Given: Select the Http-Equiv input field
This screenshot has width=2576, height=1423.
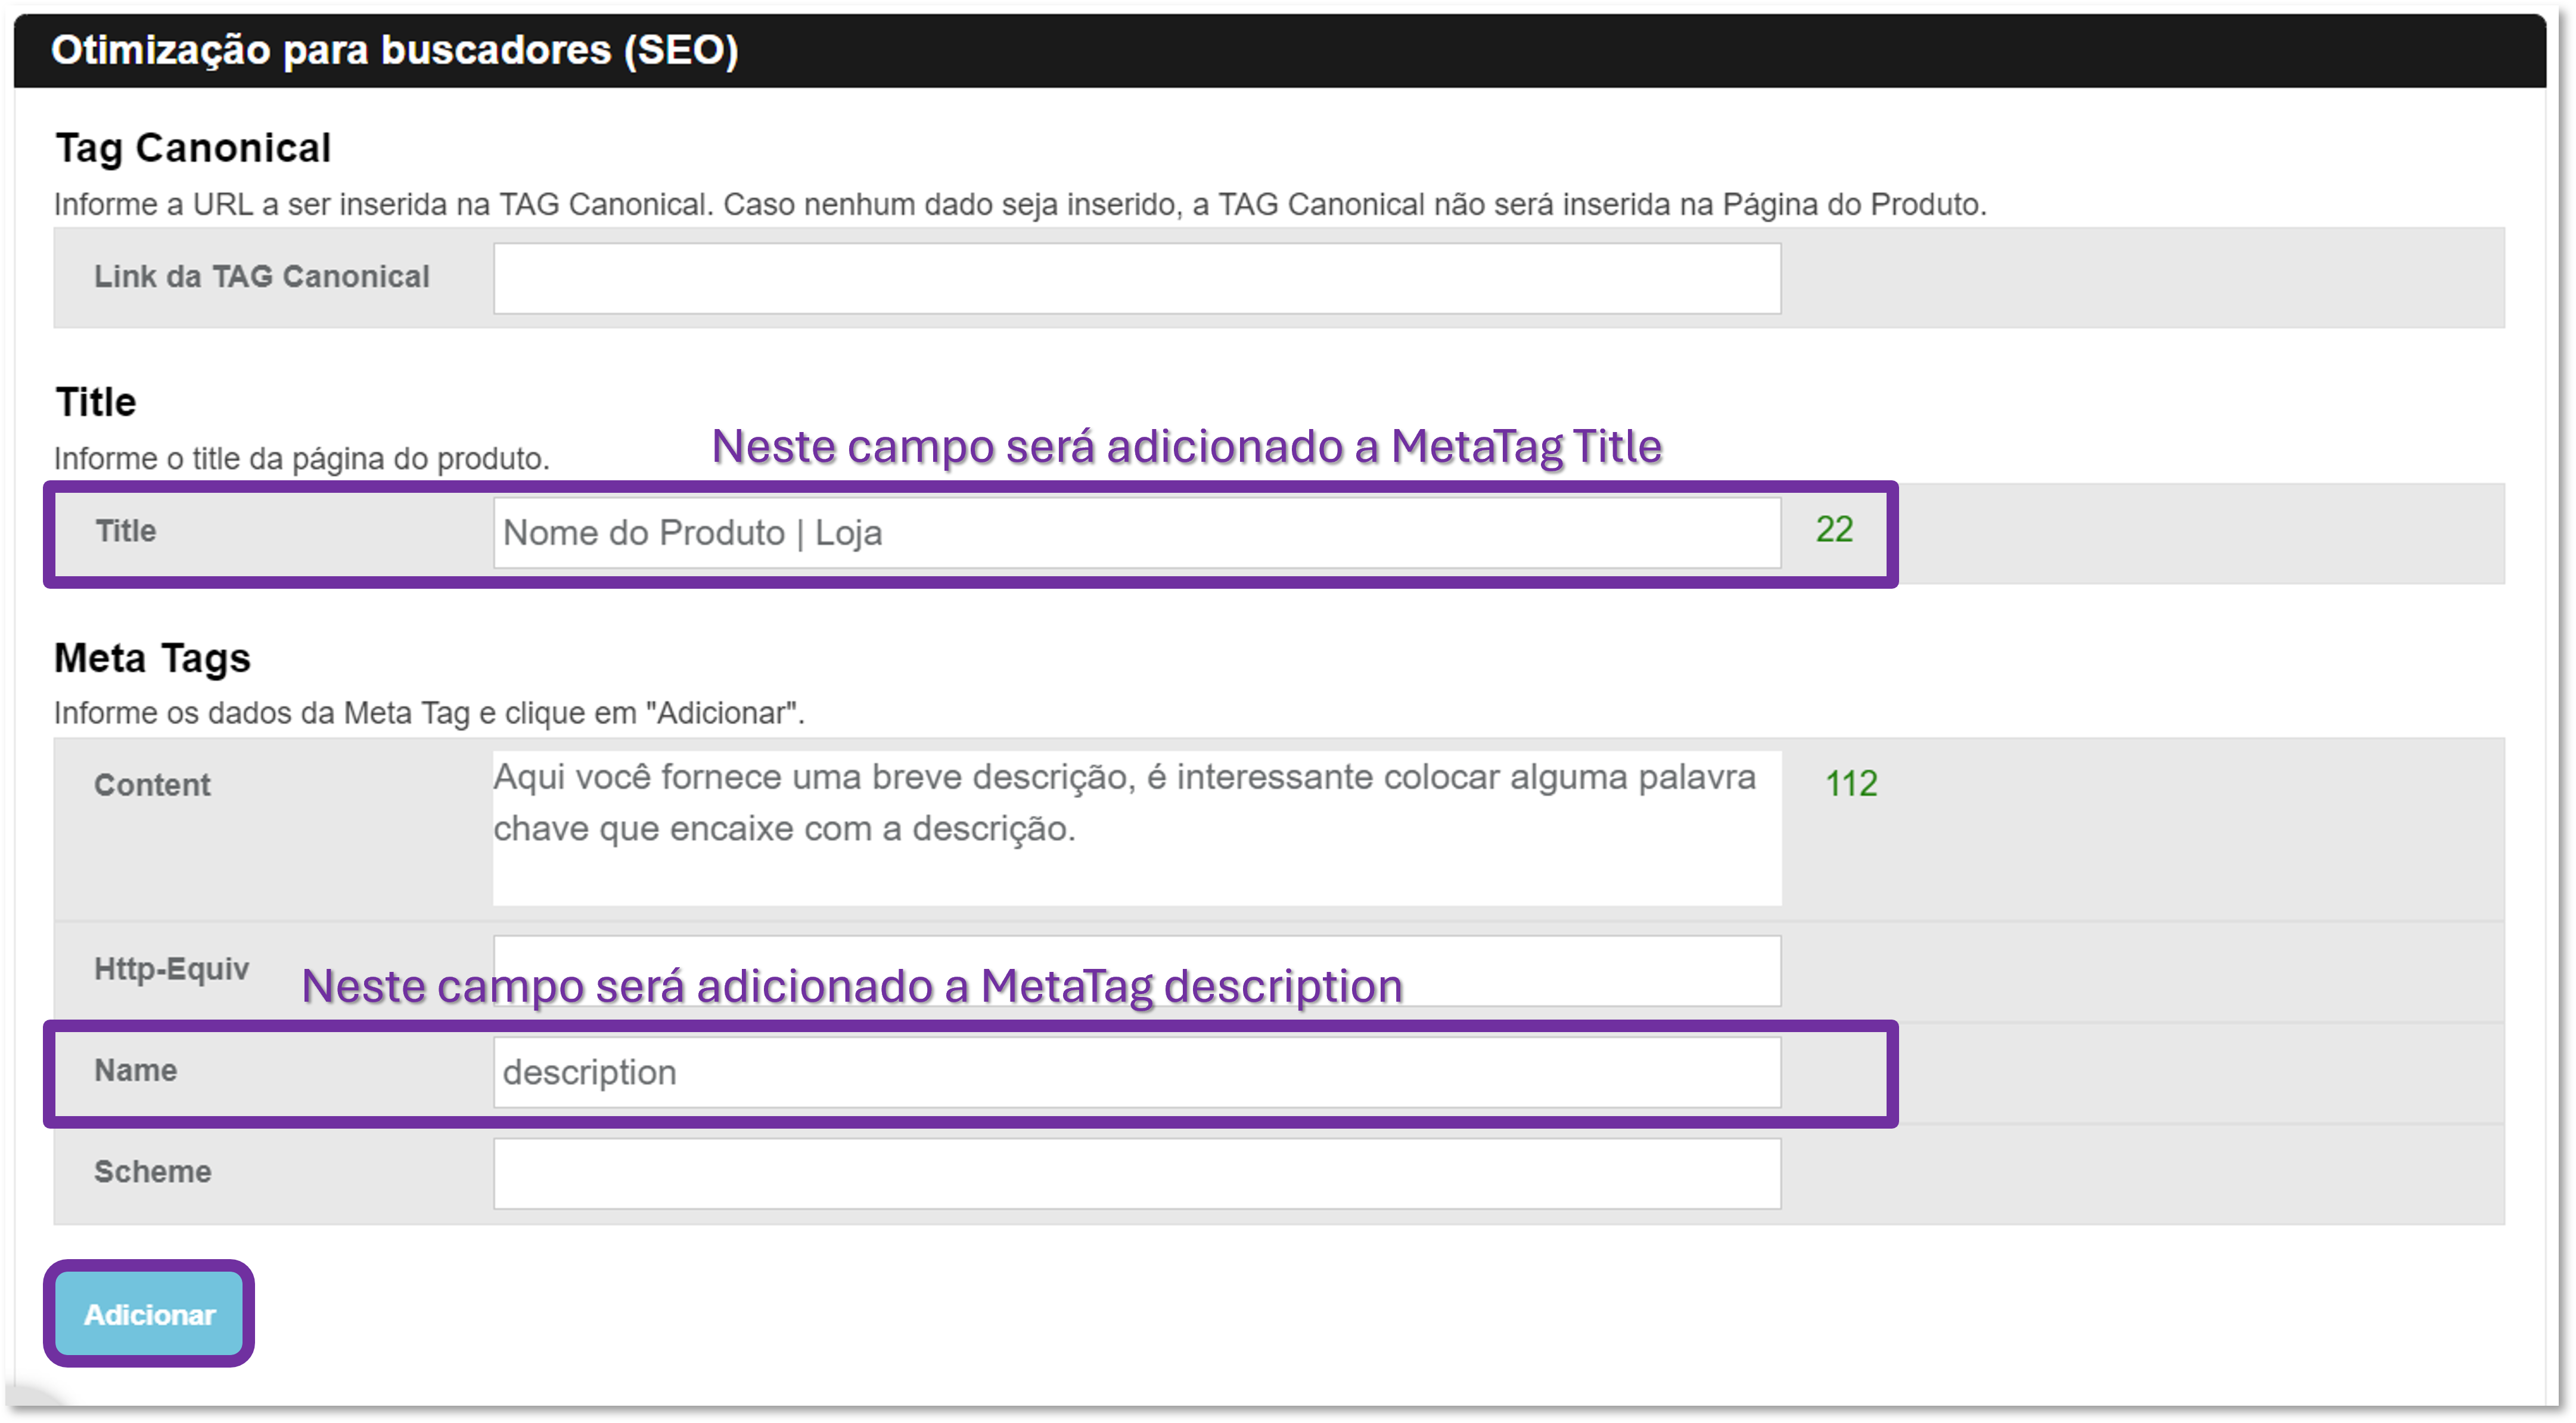Looking at the screenshot, I should pos(1136,970).
